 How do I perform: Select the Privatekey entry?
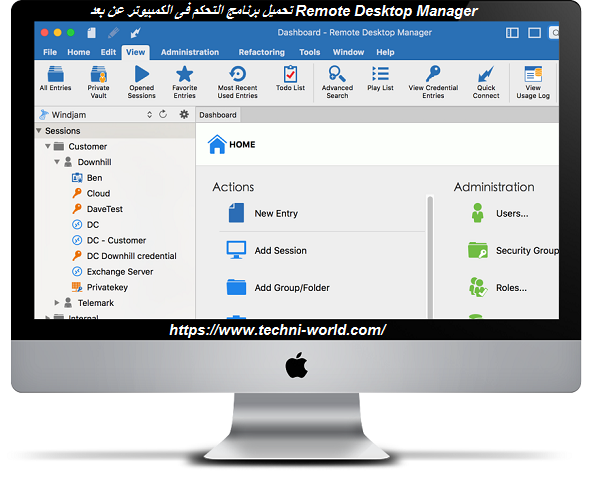pos(107,287)
